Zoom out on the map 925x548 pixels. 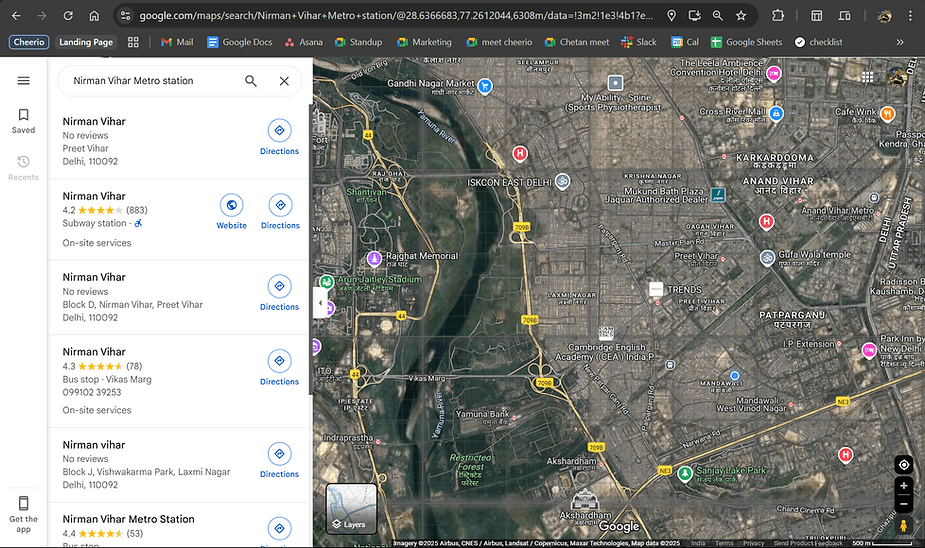pyautogui.click(x=904, y=504)
